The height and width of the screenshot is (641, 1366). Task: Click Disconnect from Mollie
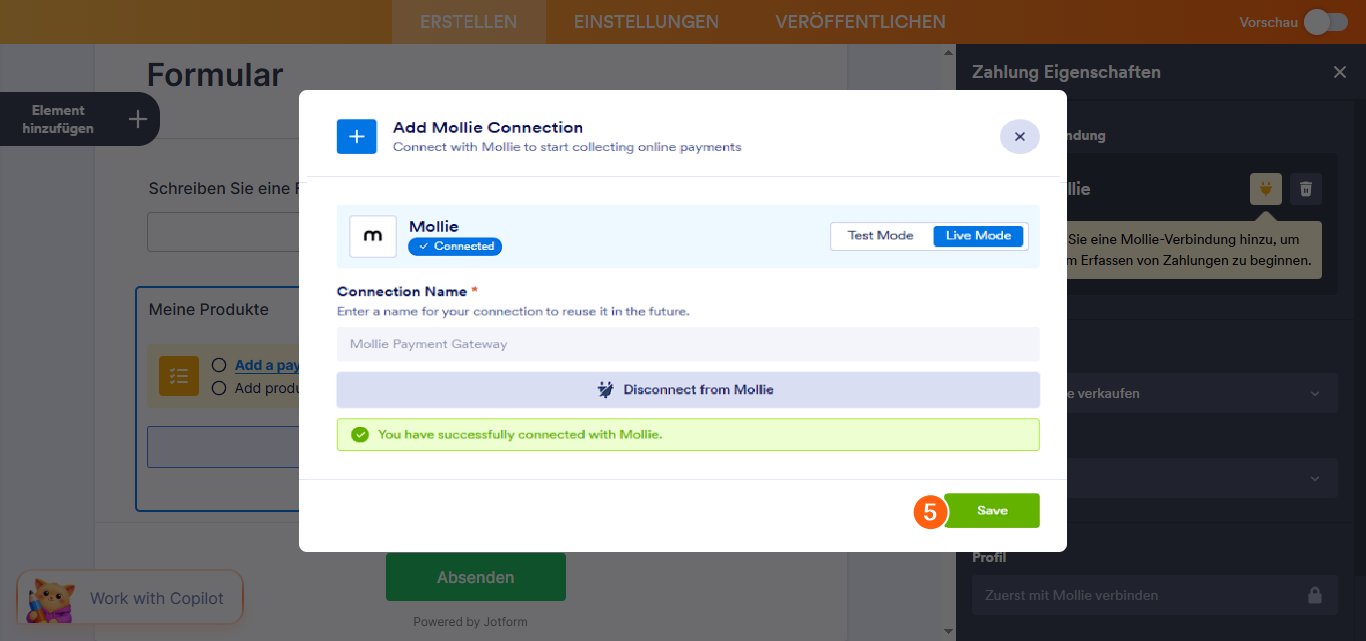pyautogui.click(x=687, y=389)
